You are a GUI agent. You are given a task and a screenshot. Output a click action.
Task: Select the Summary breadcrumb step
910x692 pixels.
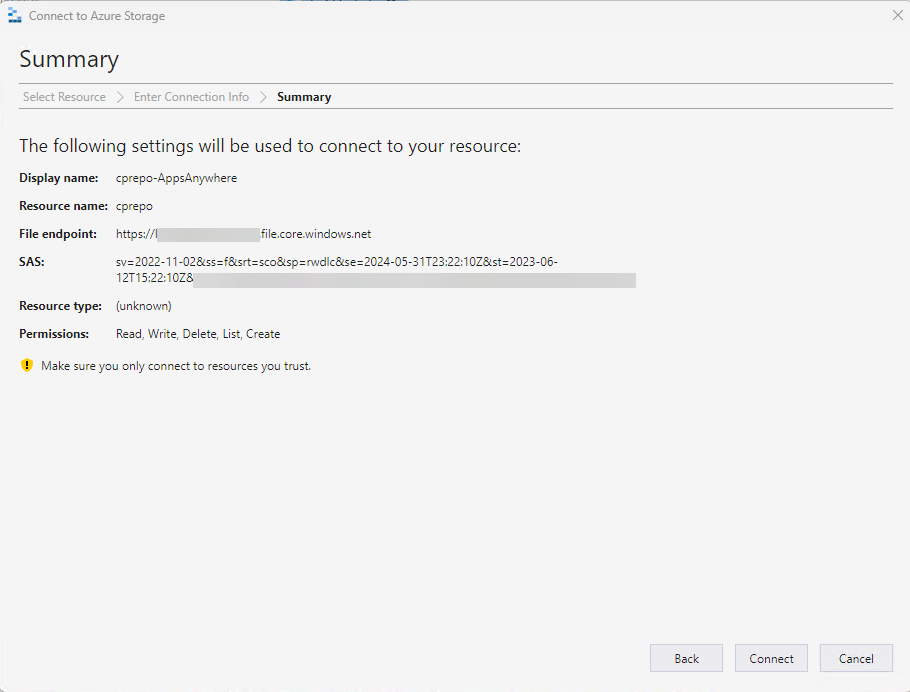[304, 97]
